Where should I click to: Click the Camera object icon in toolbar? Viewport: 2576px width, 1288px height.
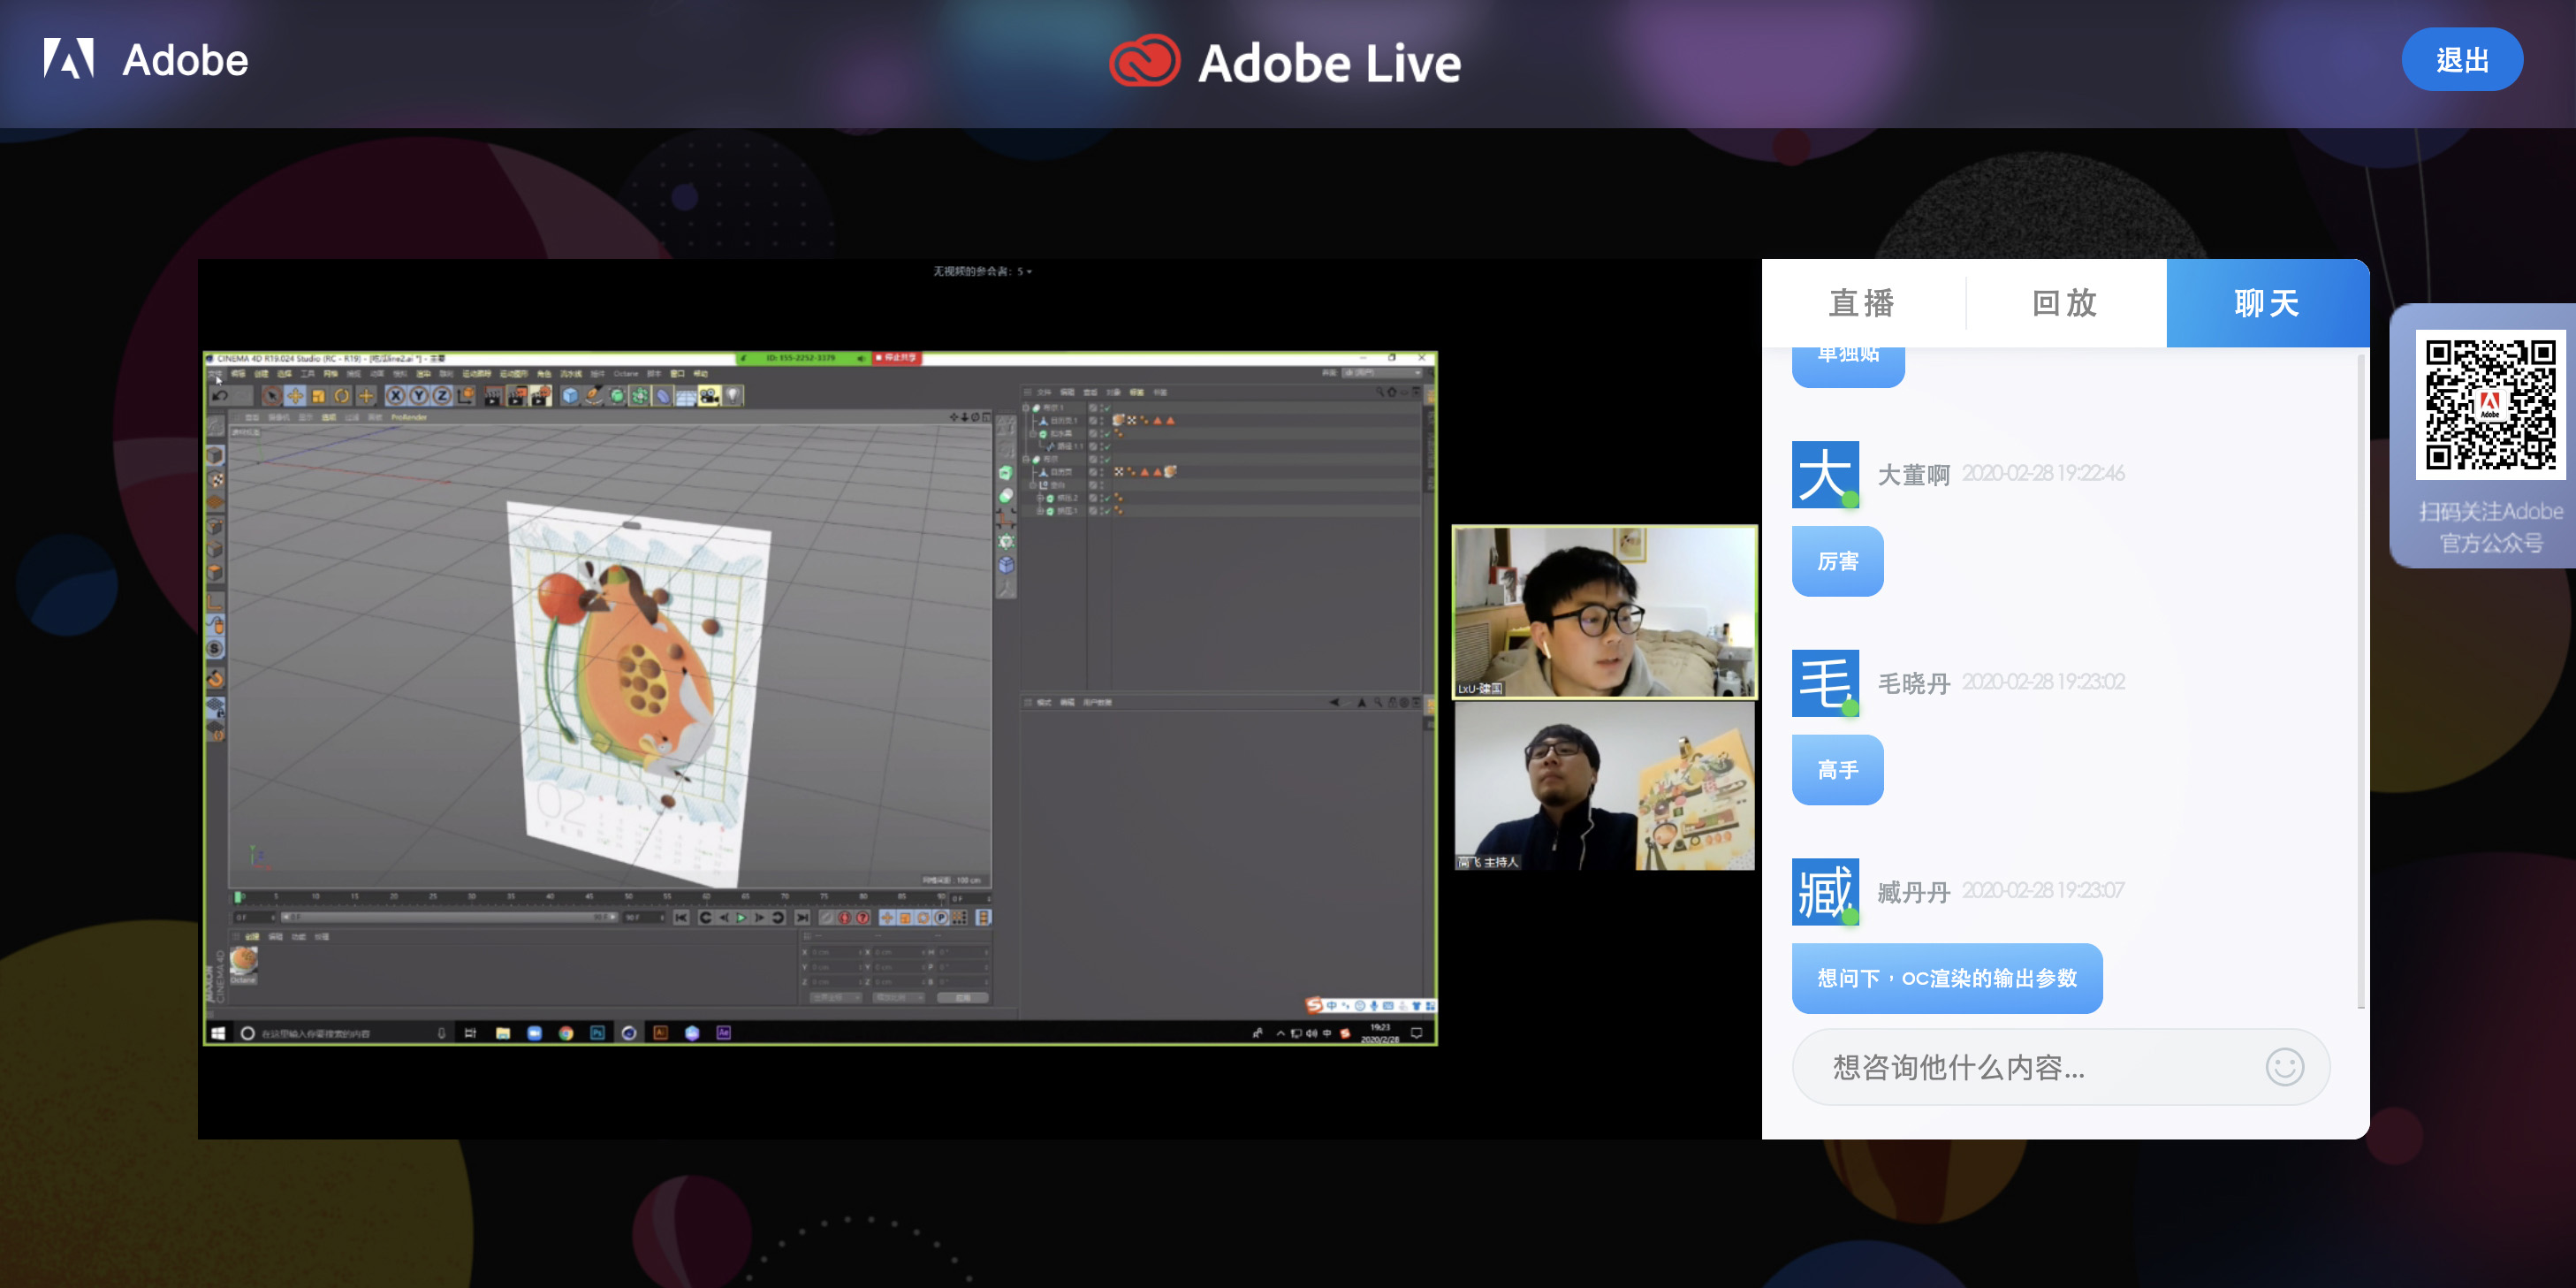pyautogui.click(x=709, y=396)
